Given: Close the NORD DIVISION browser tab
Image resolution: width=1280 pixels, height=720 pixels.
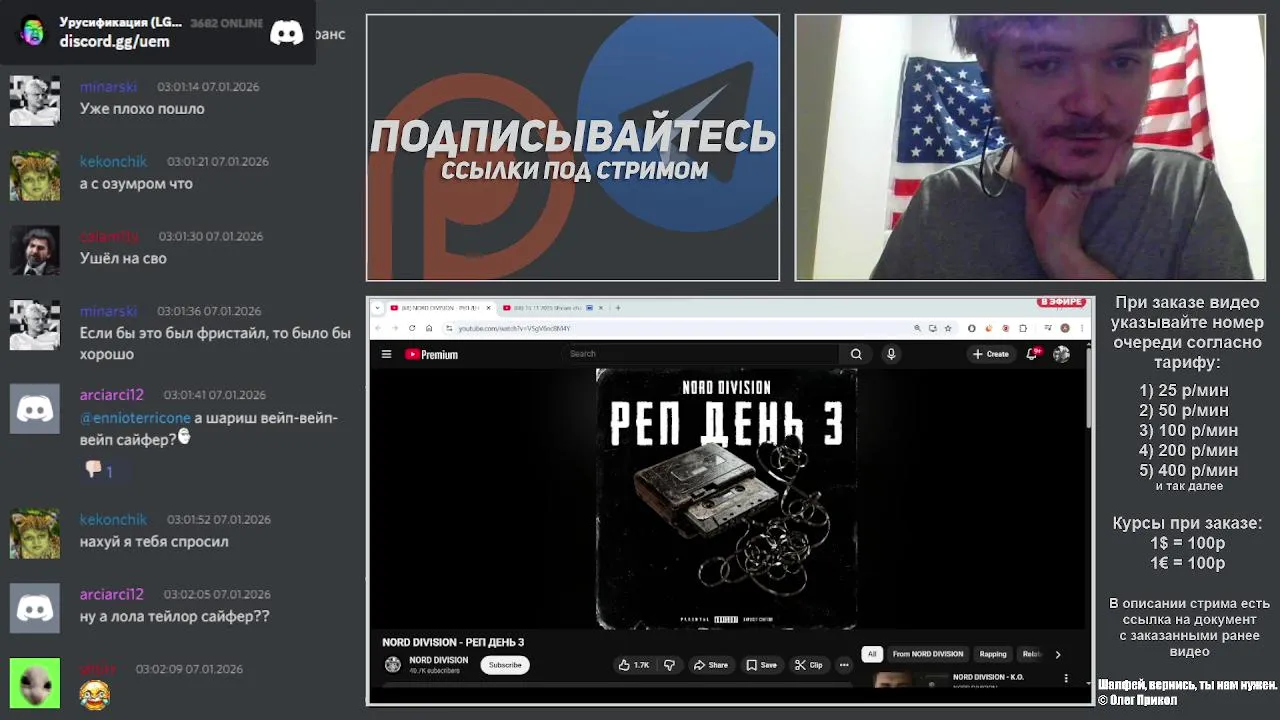Looking at the screenshot, I should click(488, 308).
